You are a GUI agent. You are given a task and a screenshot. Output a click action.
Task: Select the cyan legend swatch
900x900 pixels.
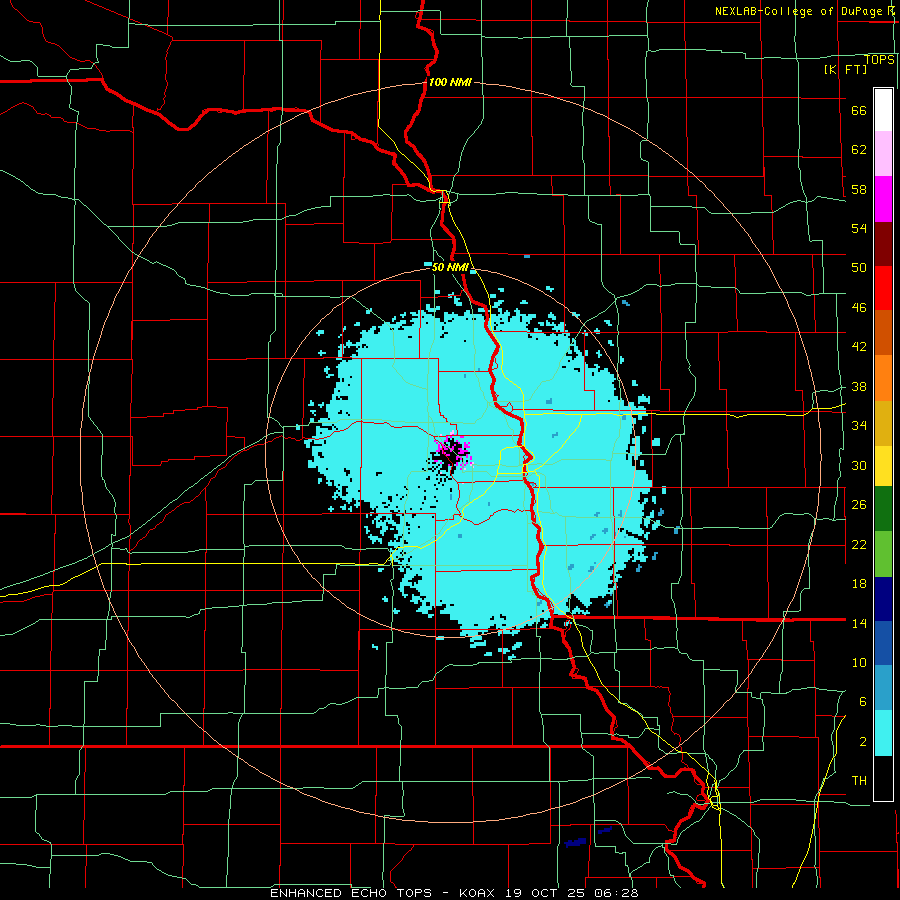click(883, 733)
